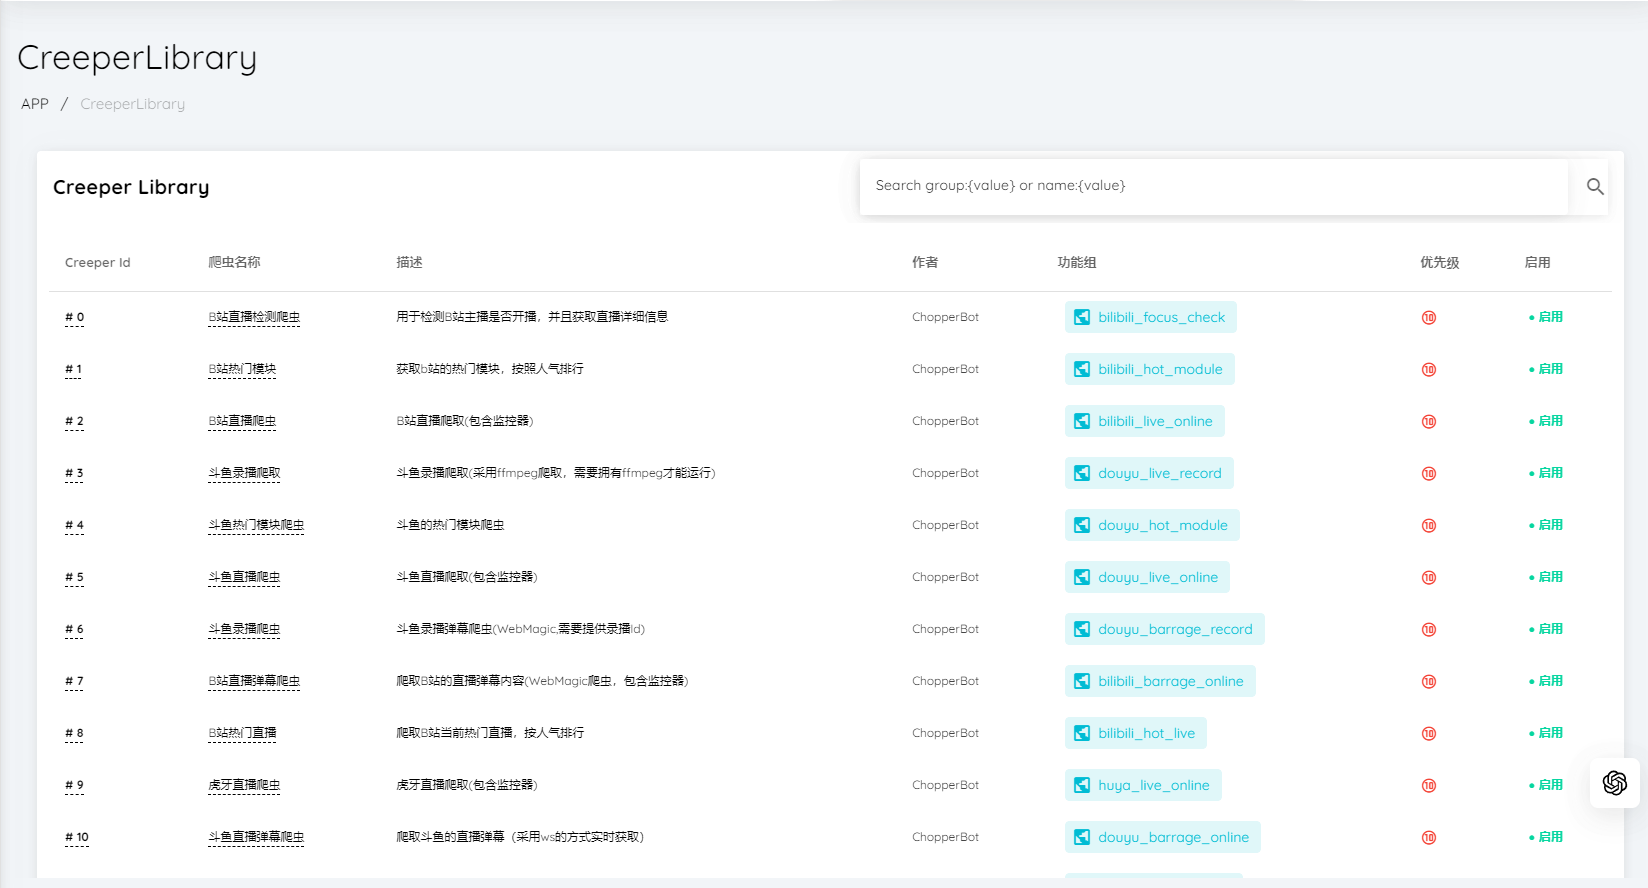Click creeper id # 0

coord(75,317)
